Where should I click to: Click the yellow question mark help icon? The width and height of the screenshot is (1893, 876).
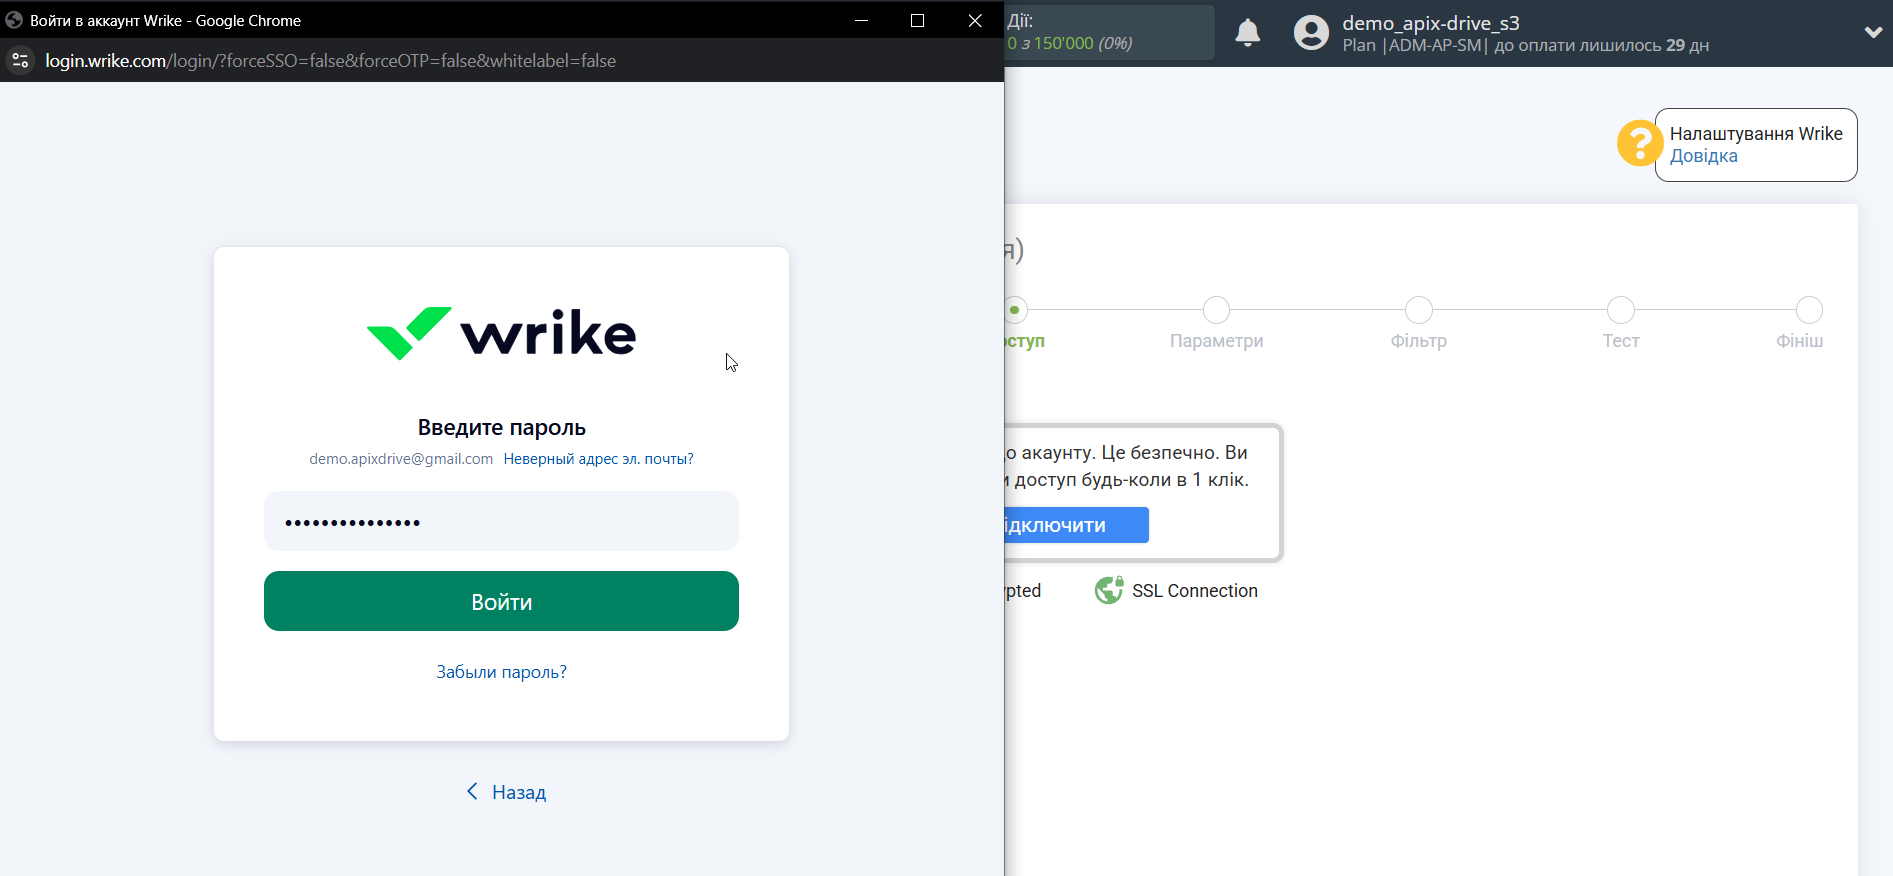[x=1639, y=143]
